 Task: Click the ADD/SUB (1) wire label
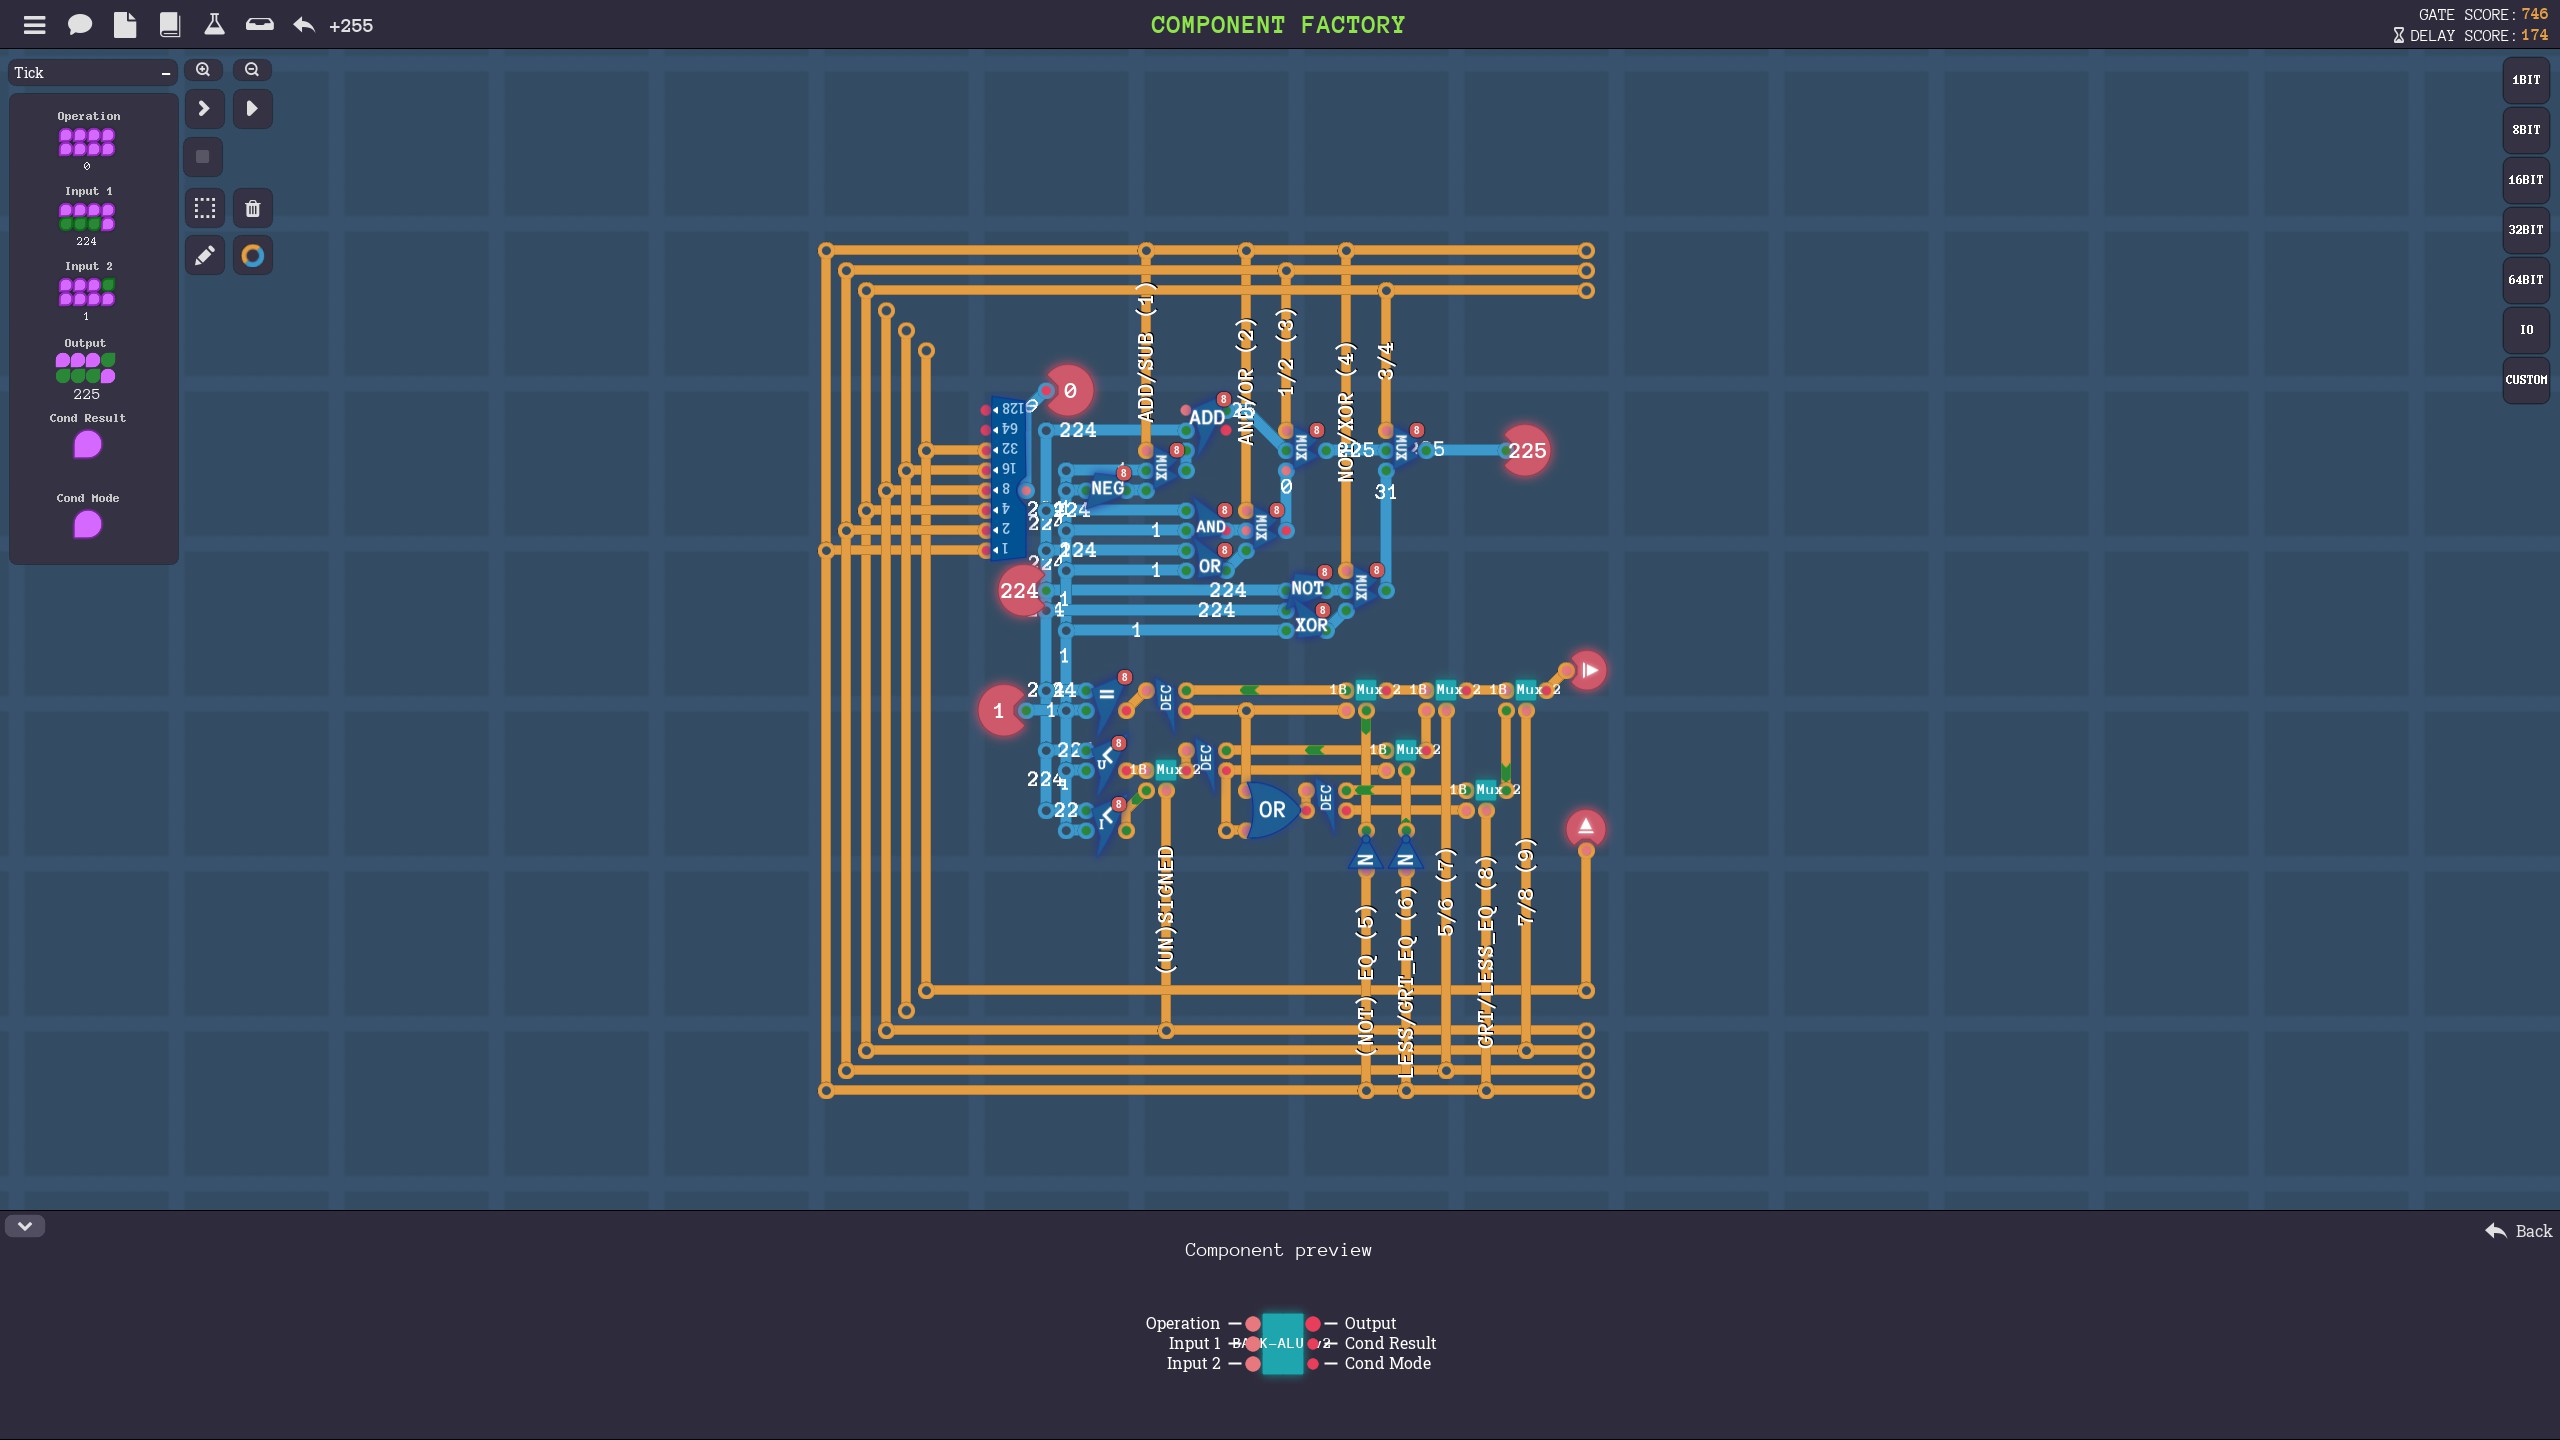pos(1146,352)
